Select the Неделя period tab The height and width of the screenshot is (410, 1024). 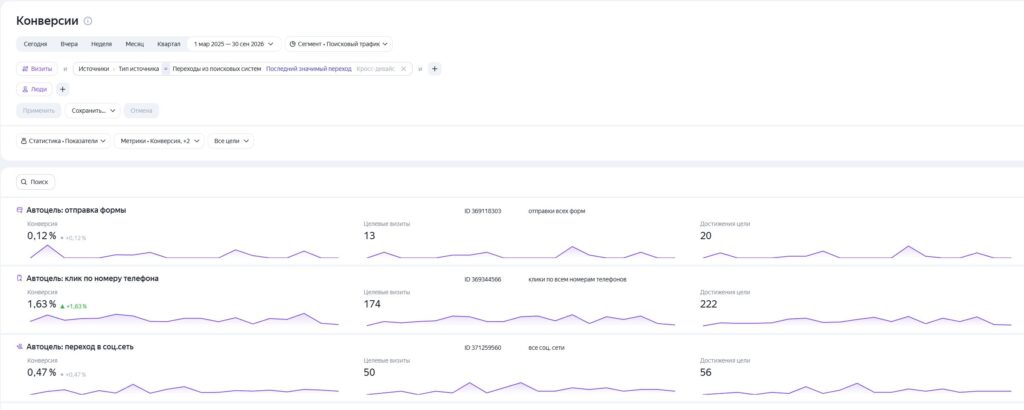pos(101,44)
